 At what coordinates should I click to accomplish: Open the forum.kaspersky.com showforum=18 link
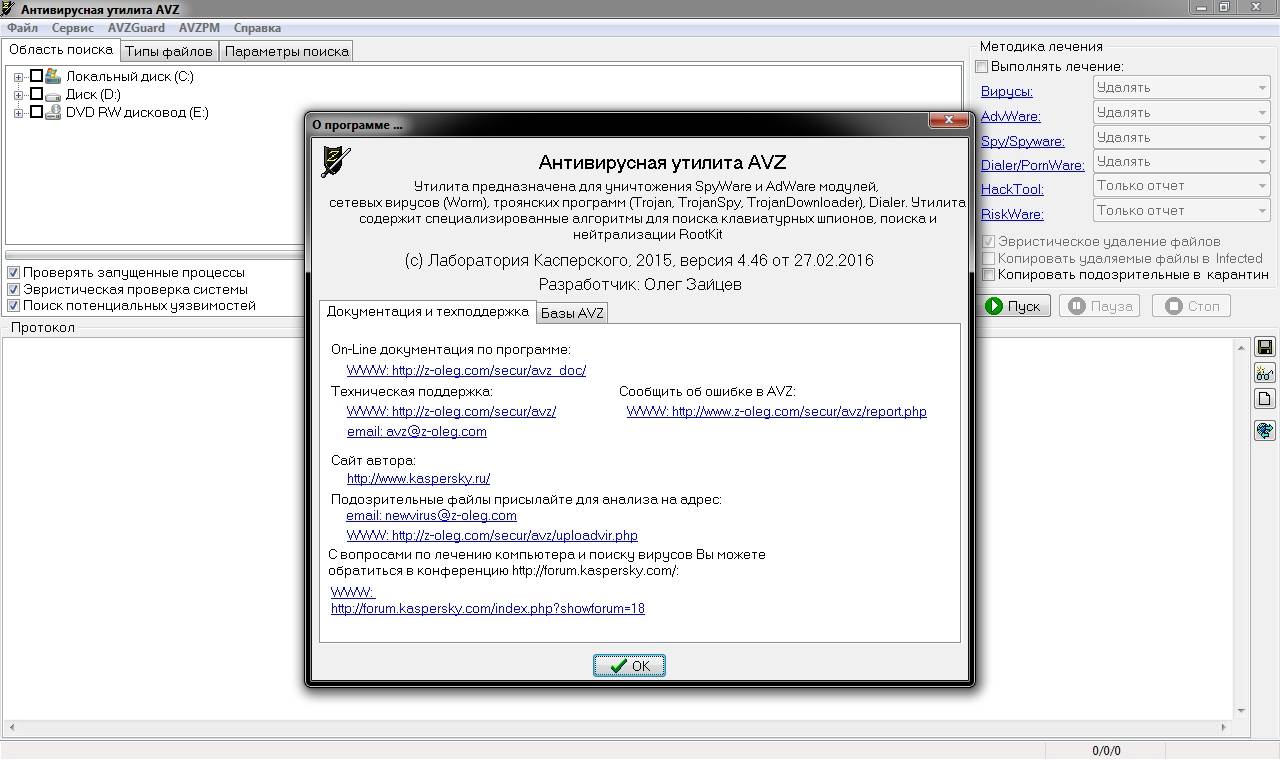tap(488, 608)
